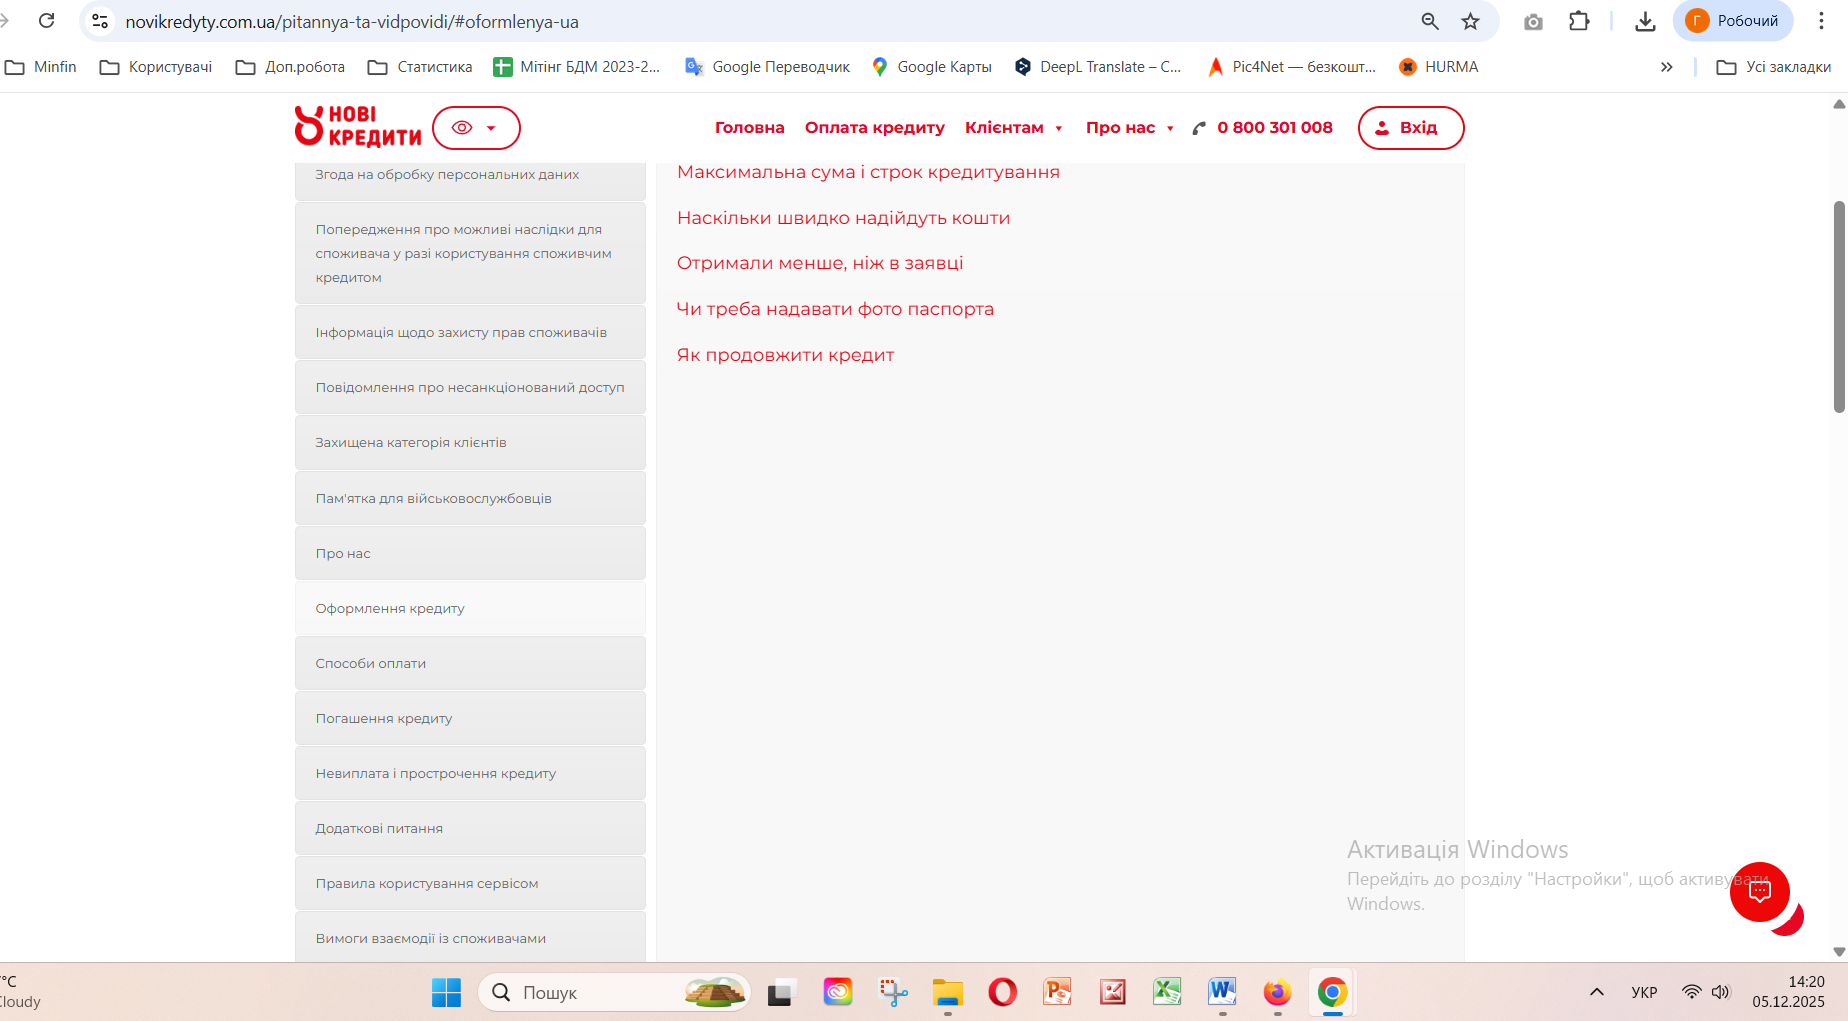Open File Explorer from taskbar

(947, 992)
